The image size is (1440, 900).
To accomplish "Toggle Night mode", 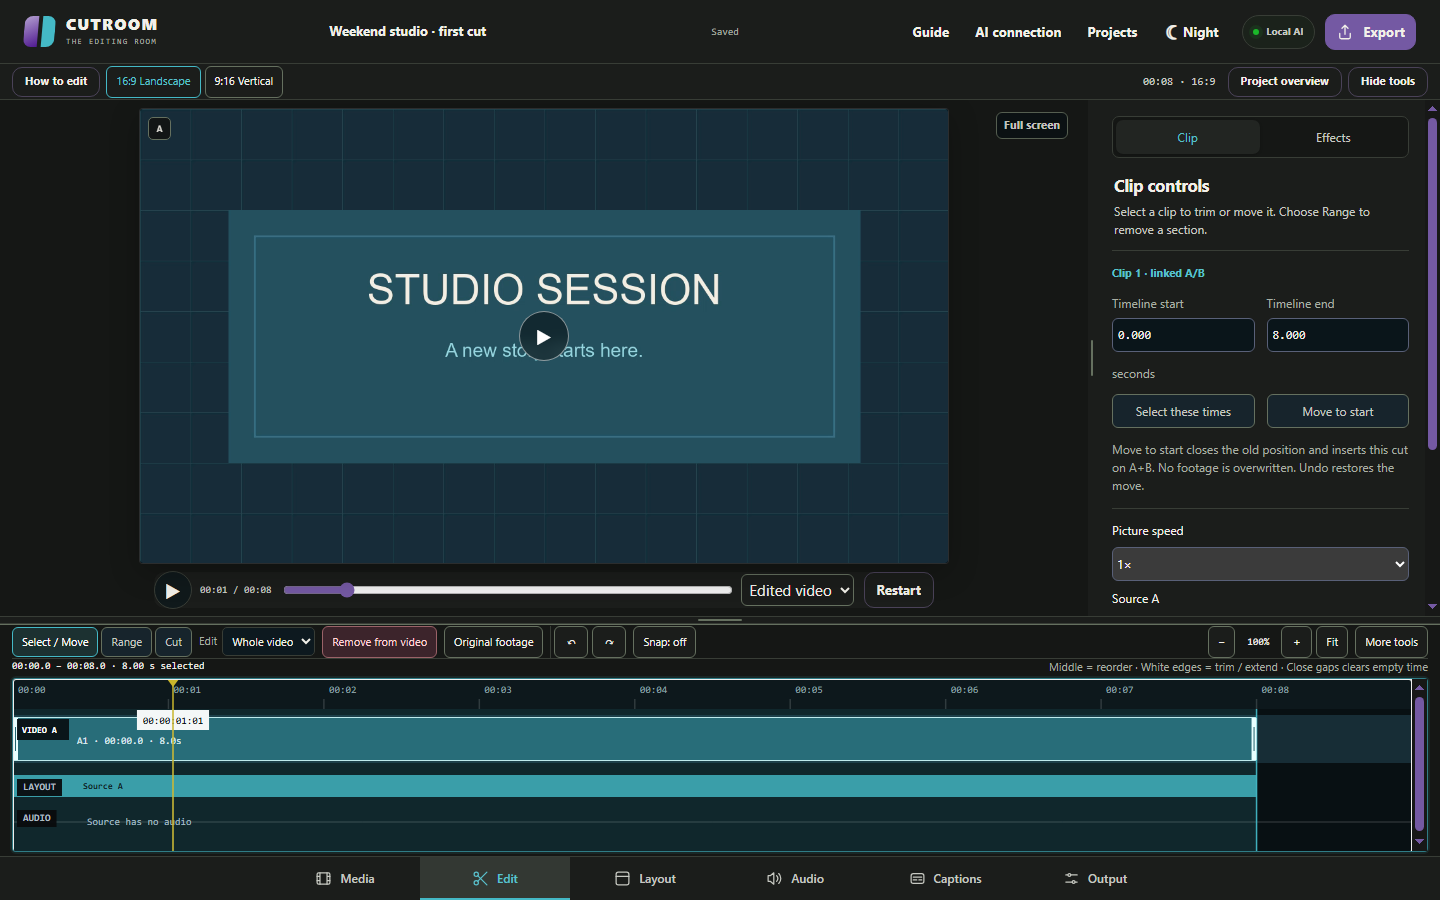I will click(x=1192, y=32).
